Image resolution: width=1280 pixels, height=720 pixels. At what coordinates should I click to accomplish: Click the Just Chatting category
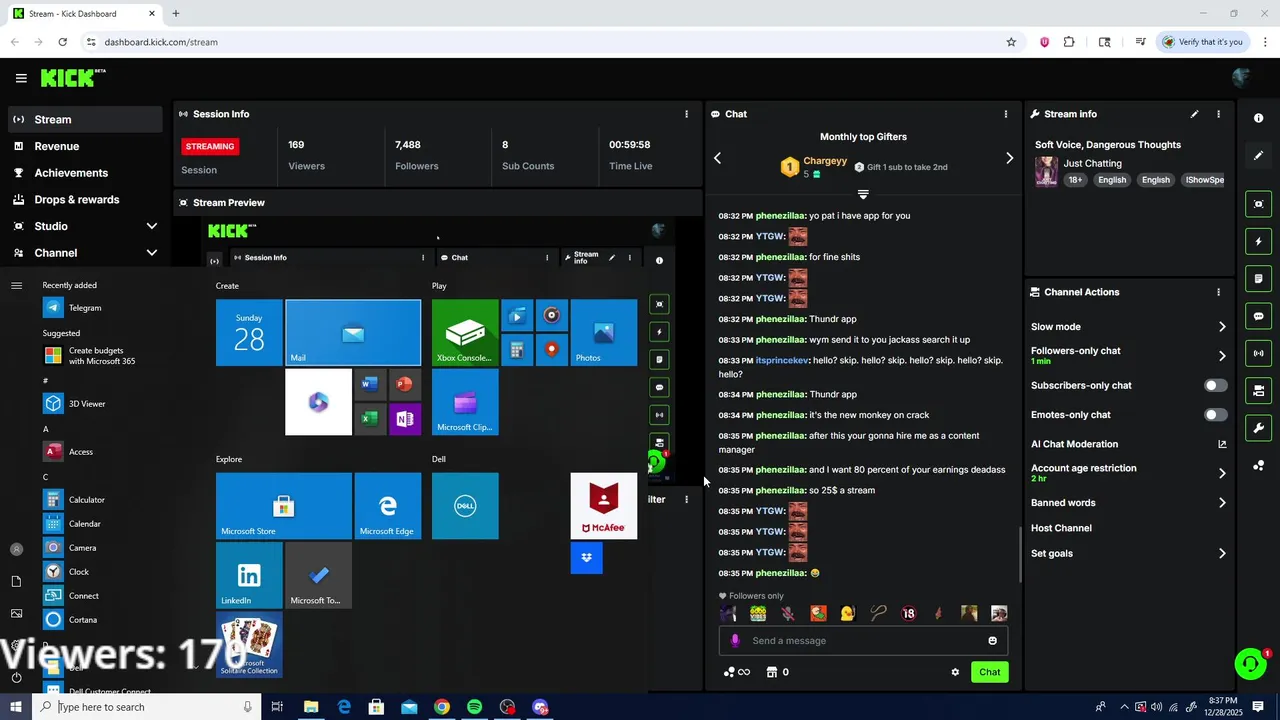pos(1092,163)
